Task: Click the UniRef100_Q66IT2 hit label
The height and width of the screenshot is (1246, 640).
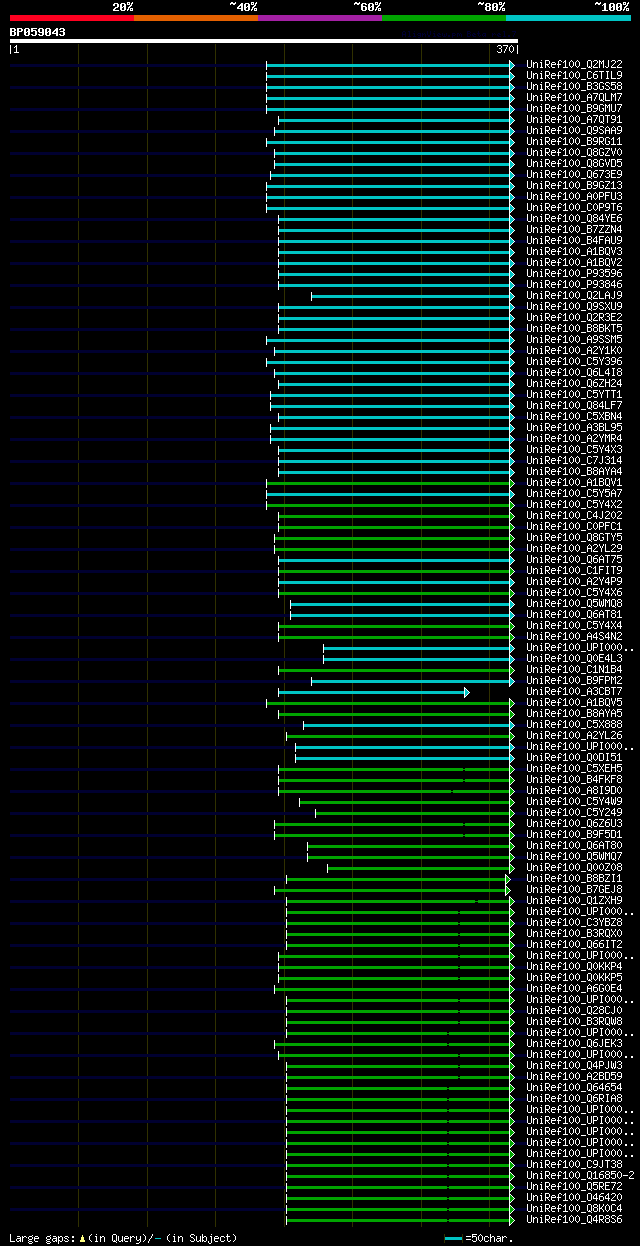Action: tap(574, 944)
